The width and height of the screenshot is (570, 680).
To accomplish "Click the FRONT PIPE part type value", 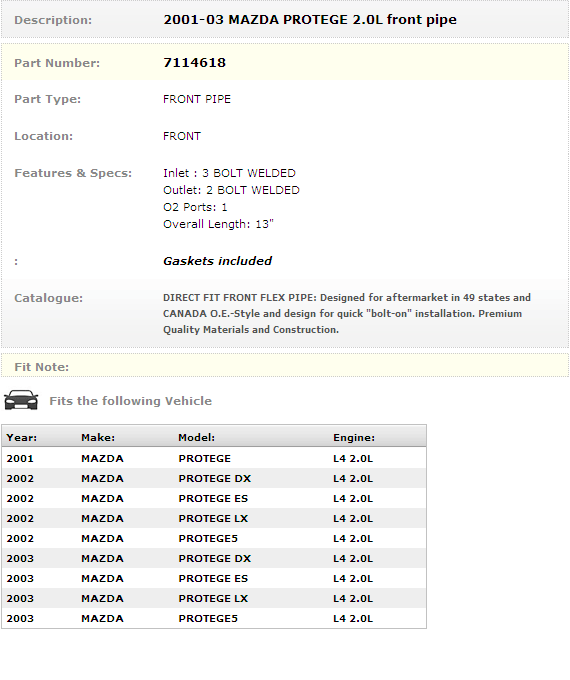I will 197,99.
